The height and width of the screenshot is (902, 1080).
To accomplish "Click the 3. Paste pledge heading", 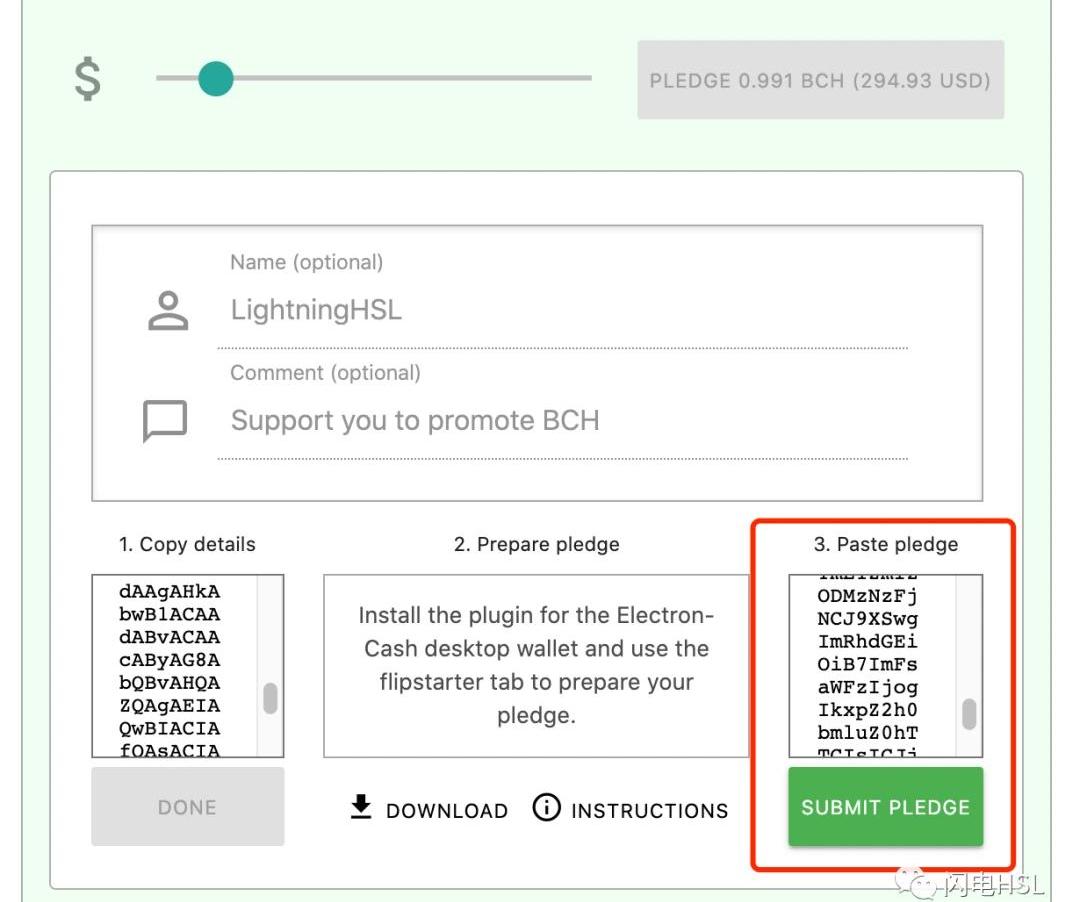I will (x=886, y=544).
